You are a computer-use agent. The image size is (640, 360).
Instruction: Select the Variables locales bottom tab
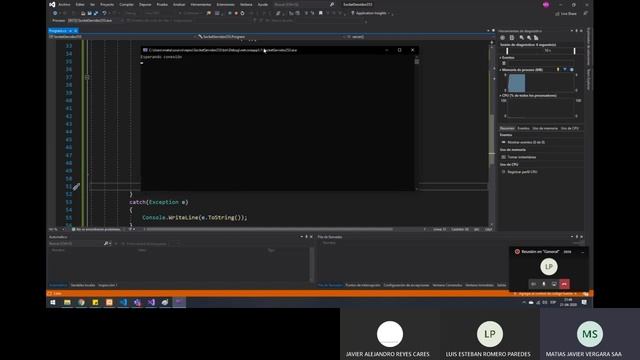click(x=83, y=285)
